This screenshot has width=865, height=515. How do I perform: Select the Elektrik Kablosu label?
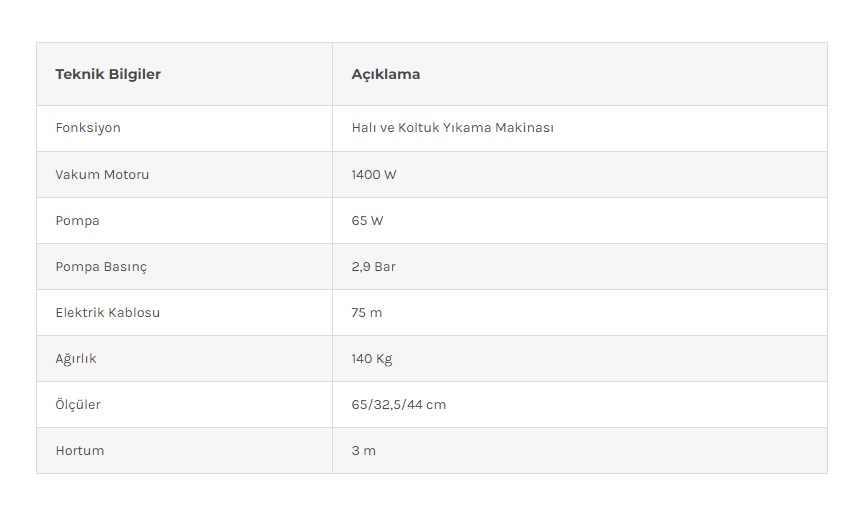point(108,313)
